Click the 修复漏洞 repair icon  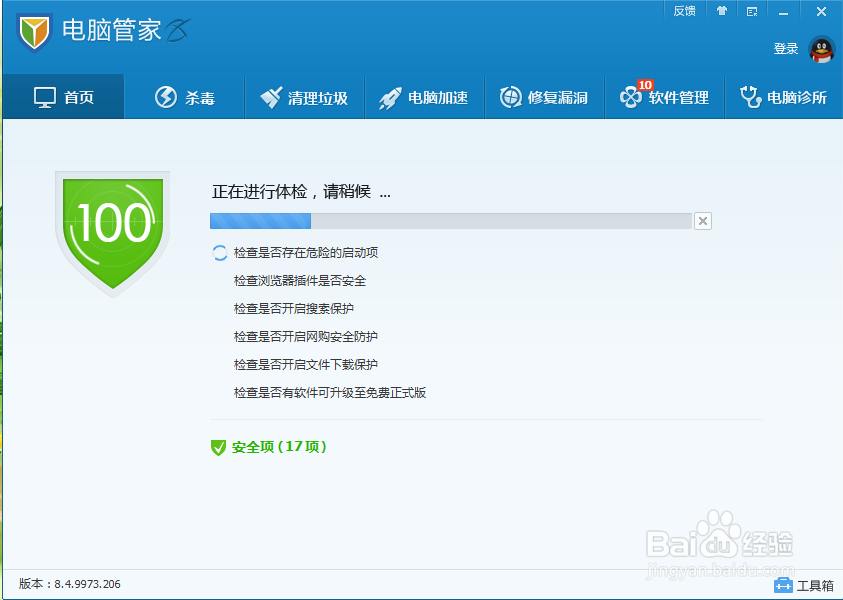[512, 96]
